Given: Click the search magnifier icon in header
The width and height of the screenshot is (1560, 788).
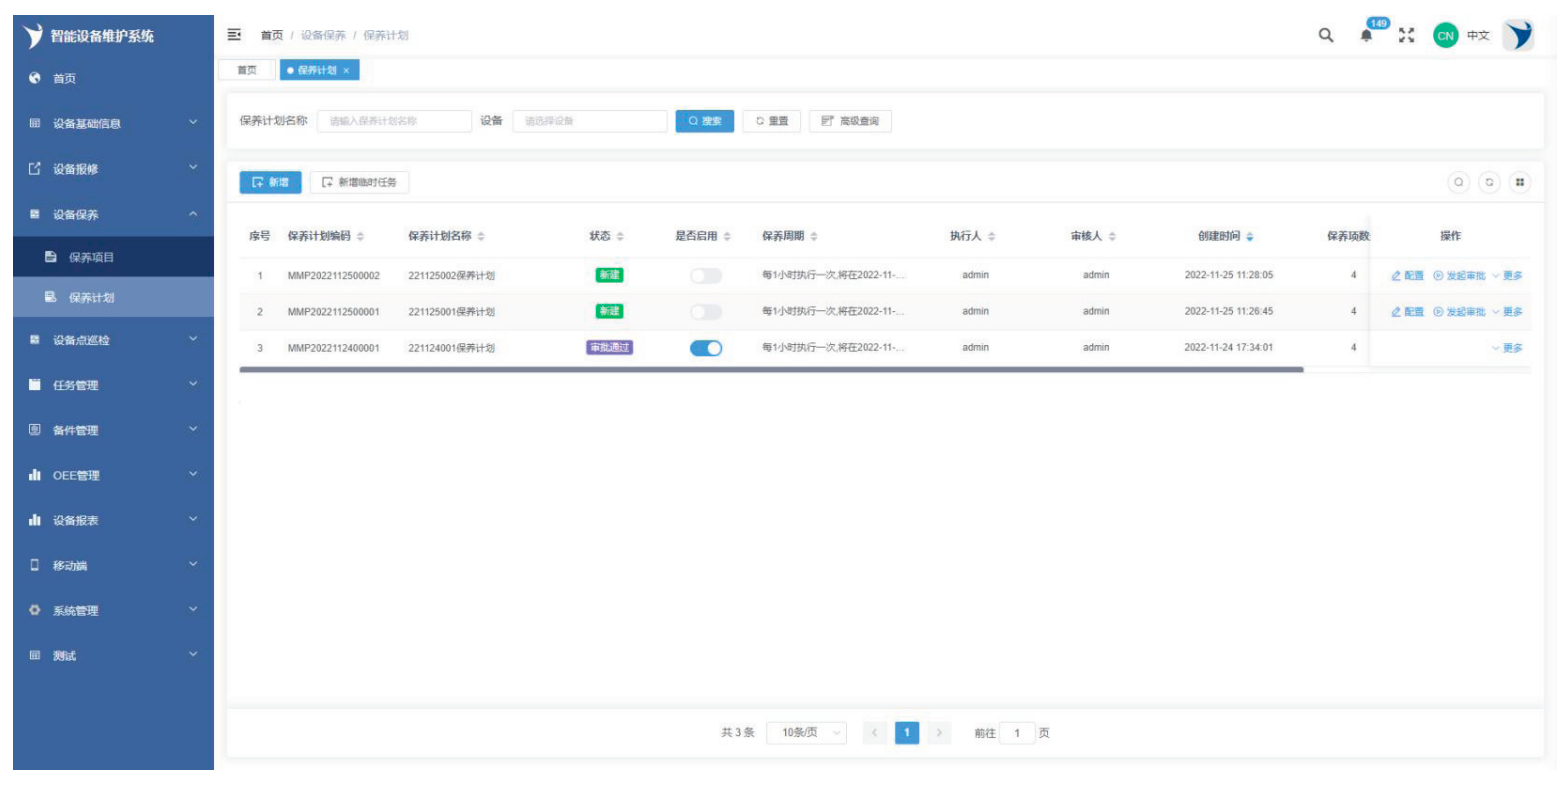Looking at the screenshot, I should pos(1326,35).
